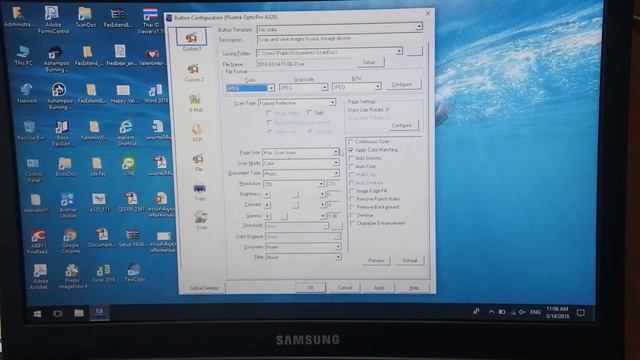The width and height of the screenshot is (640, 360).
Task: Uncheck Apply Color Matching
Action: [x=351, y=150]
